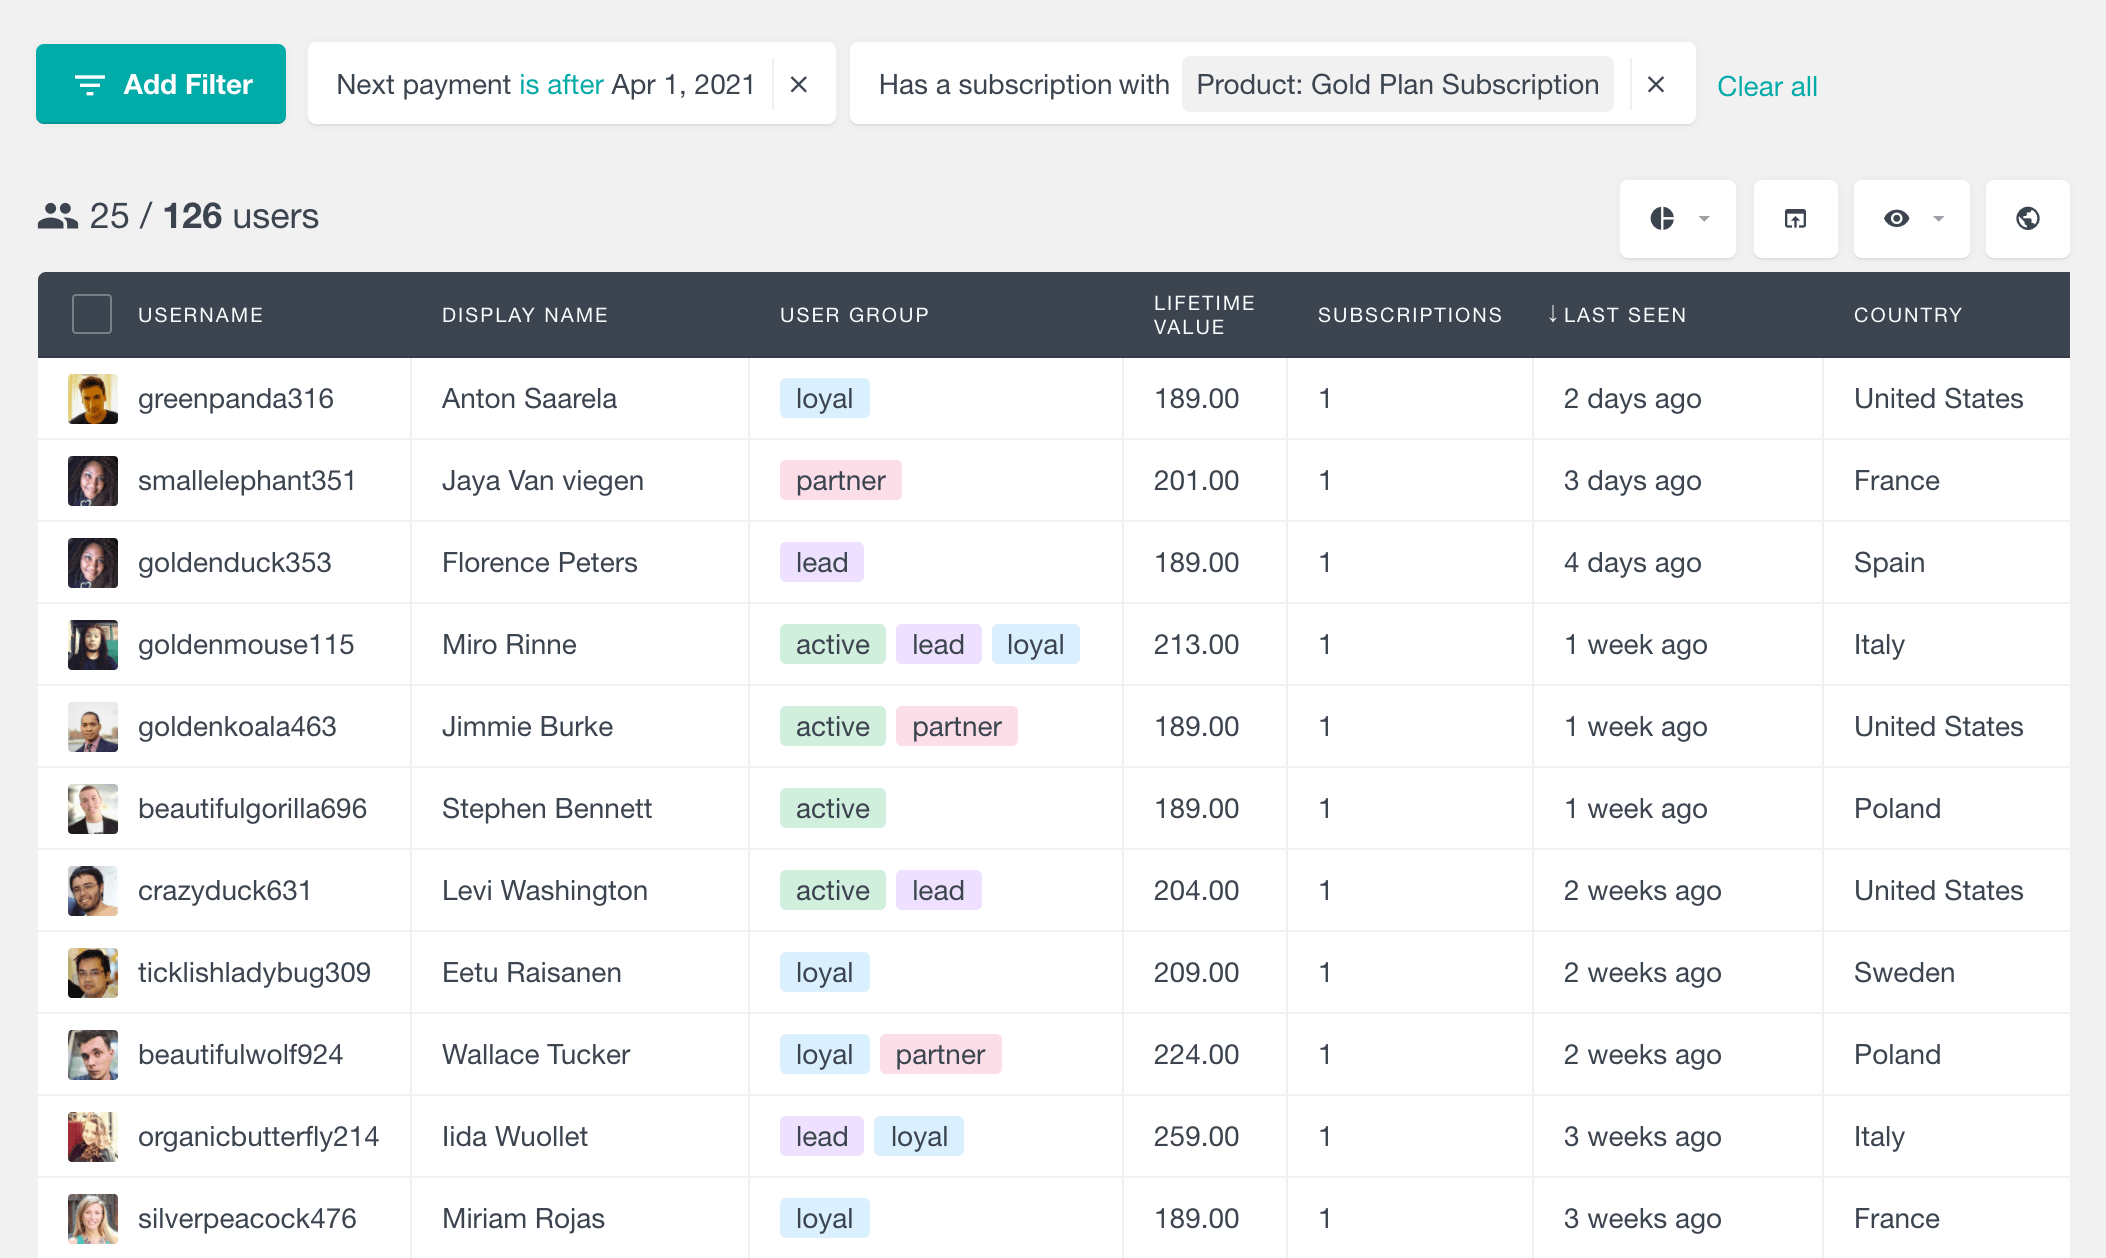Screen dimensions: 2106x1258
Task: Click the active tag for Miro Rinne
Action: pos(833,644)
